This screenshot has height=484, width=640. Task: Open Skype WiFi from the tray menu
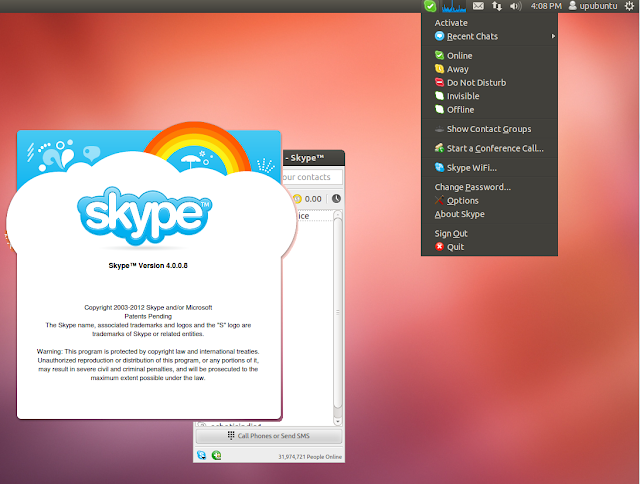pyautogui.click(x=489, y=168)
